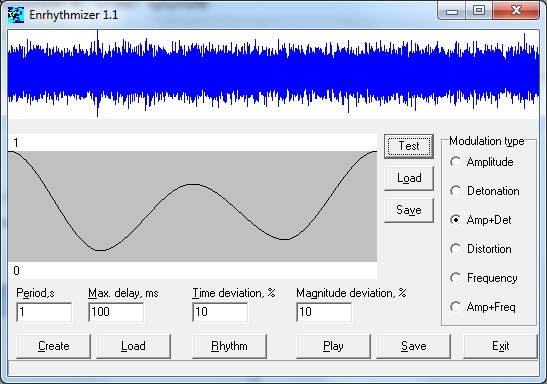Focus the Period, s input field
Viewport: 547px width, 384px height.
click(44, 312)
